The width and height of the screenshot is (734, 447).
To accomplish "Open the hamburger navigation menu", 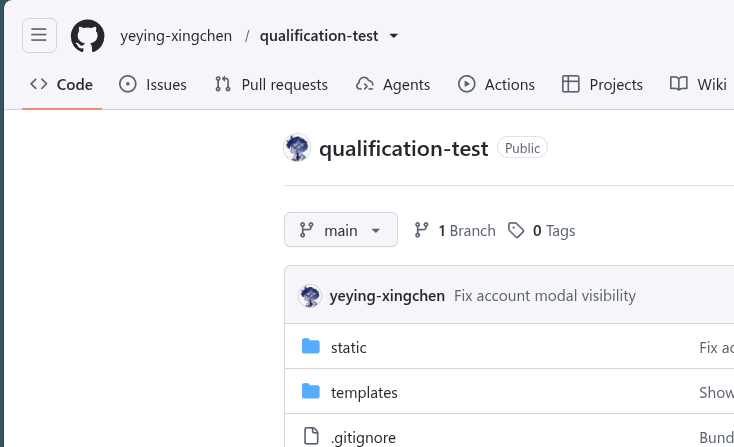I will point(39,36).
